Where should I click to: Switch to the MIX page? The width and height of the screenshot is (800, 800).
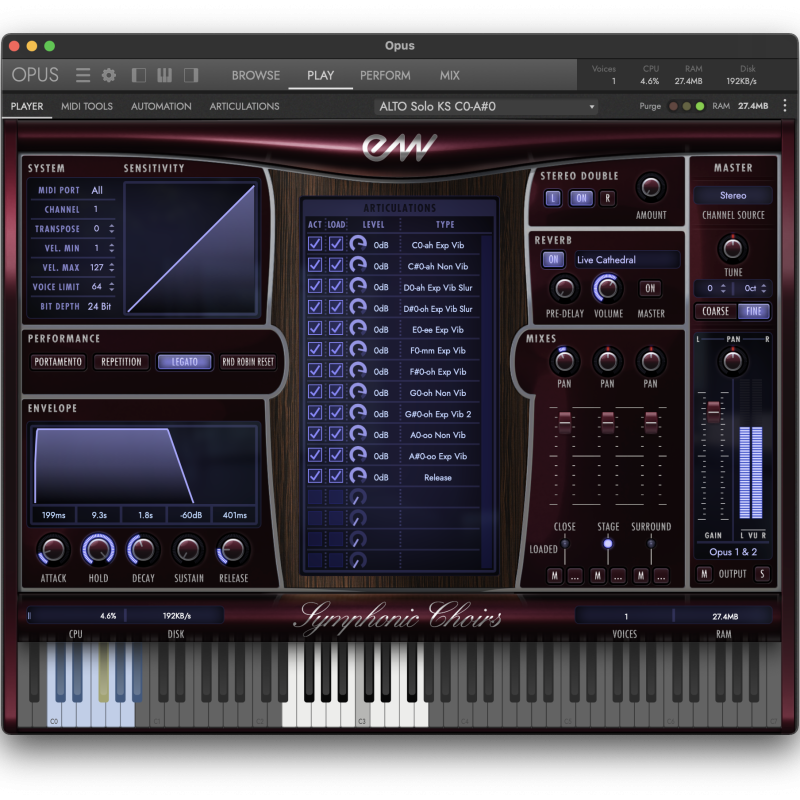[449, 76]
